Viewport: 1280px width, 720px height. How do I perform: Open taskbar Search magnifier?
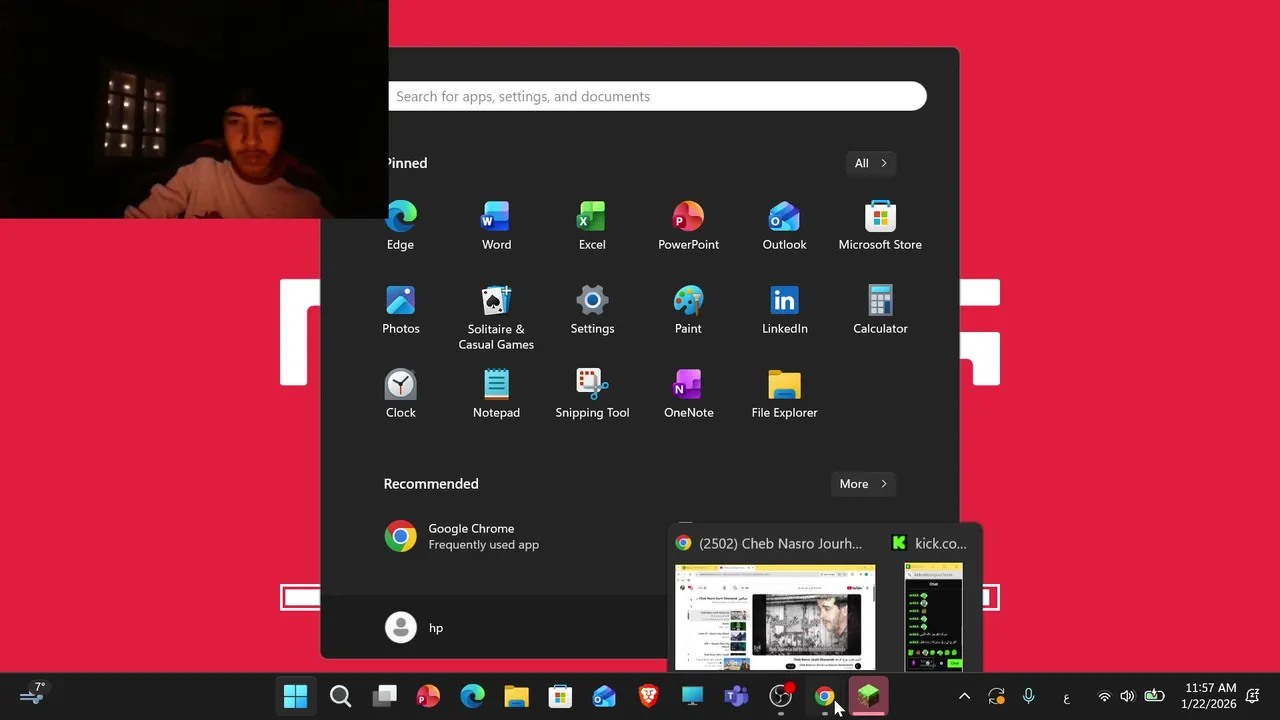(x=340, y=696)
